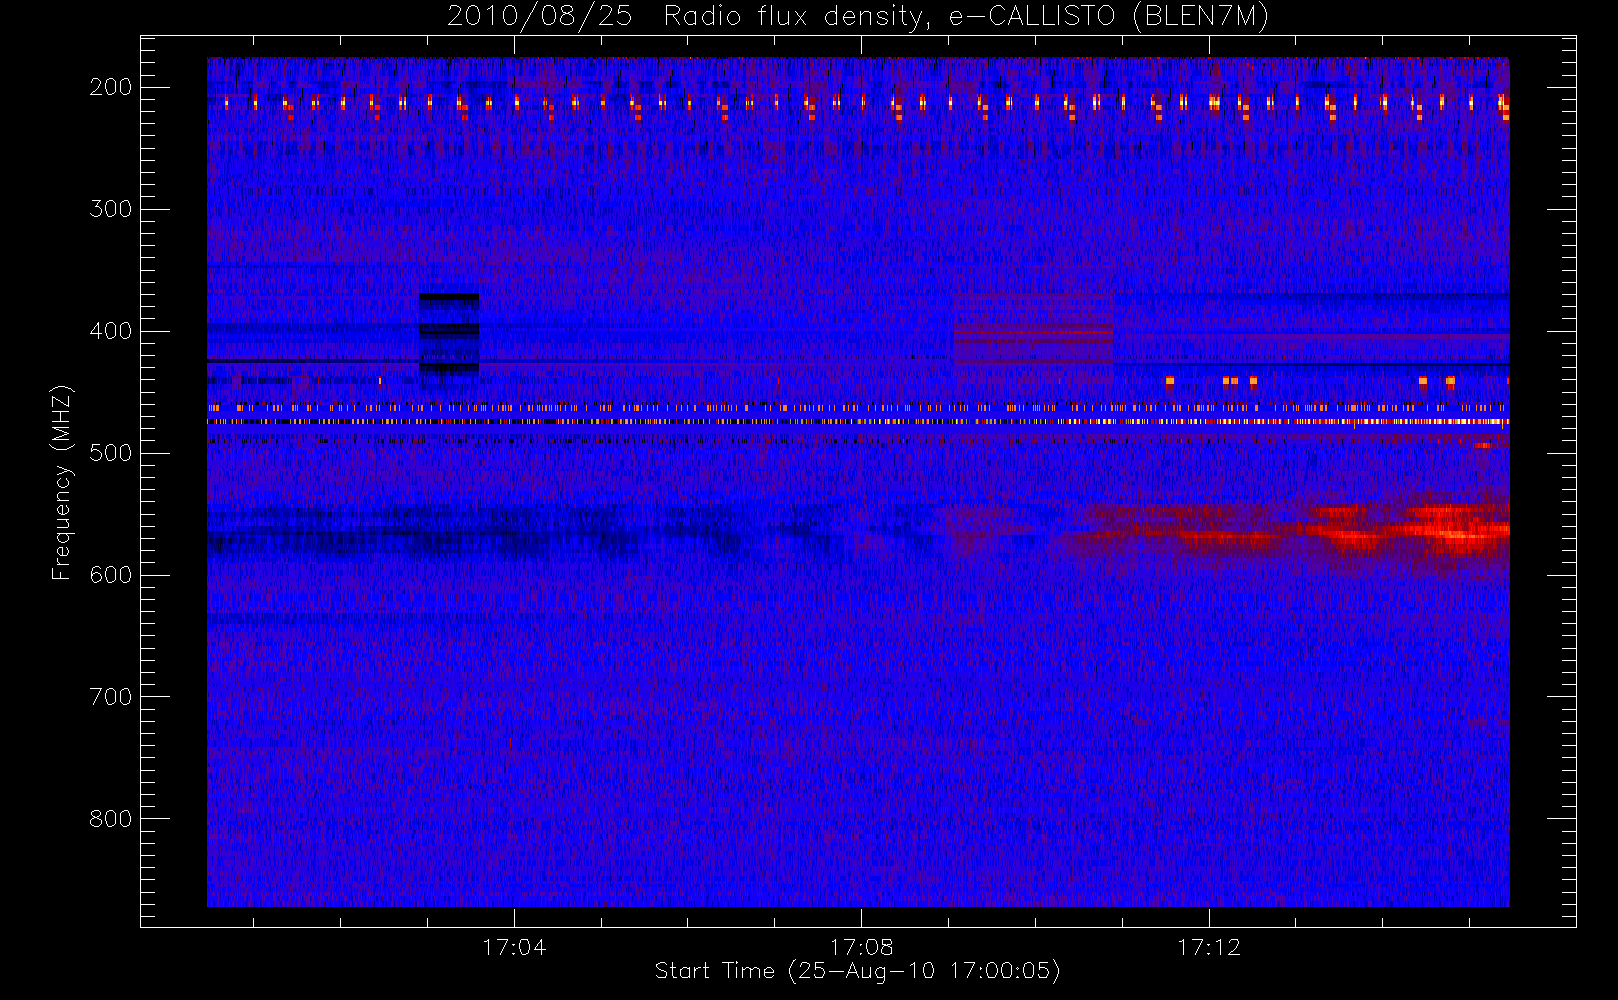Click the plot title "2010/08/25 Radio flux density, e-CALLISTO (BLEN7M)"
Image resolution: width=1618 pixels, height=1000 pixels.
858,17
